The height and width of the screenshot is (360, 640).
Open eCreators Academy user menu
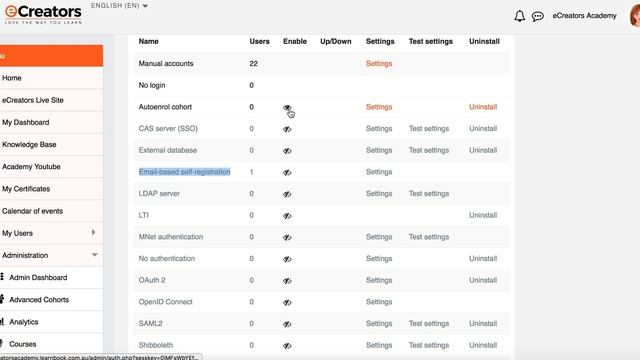click(584, 16)
